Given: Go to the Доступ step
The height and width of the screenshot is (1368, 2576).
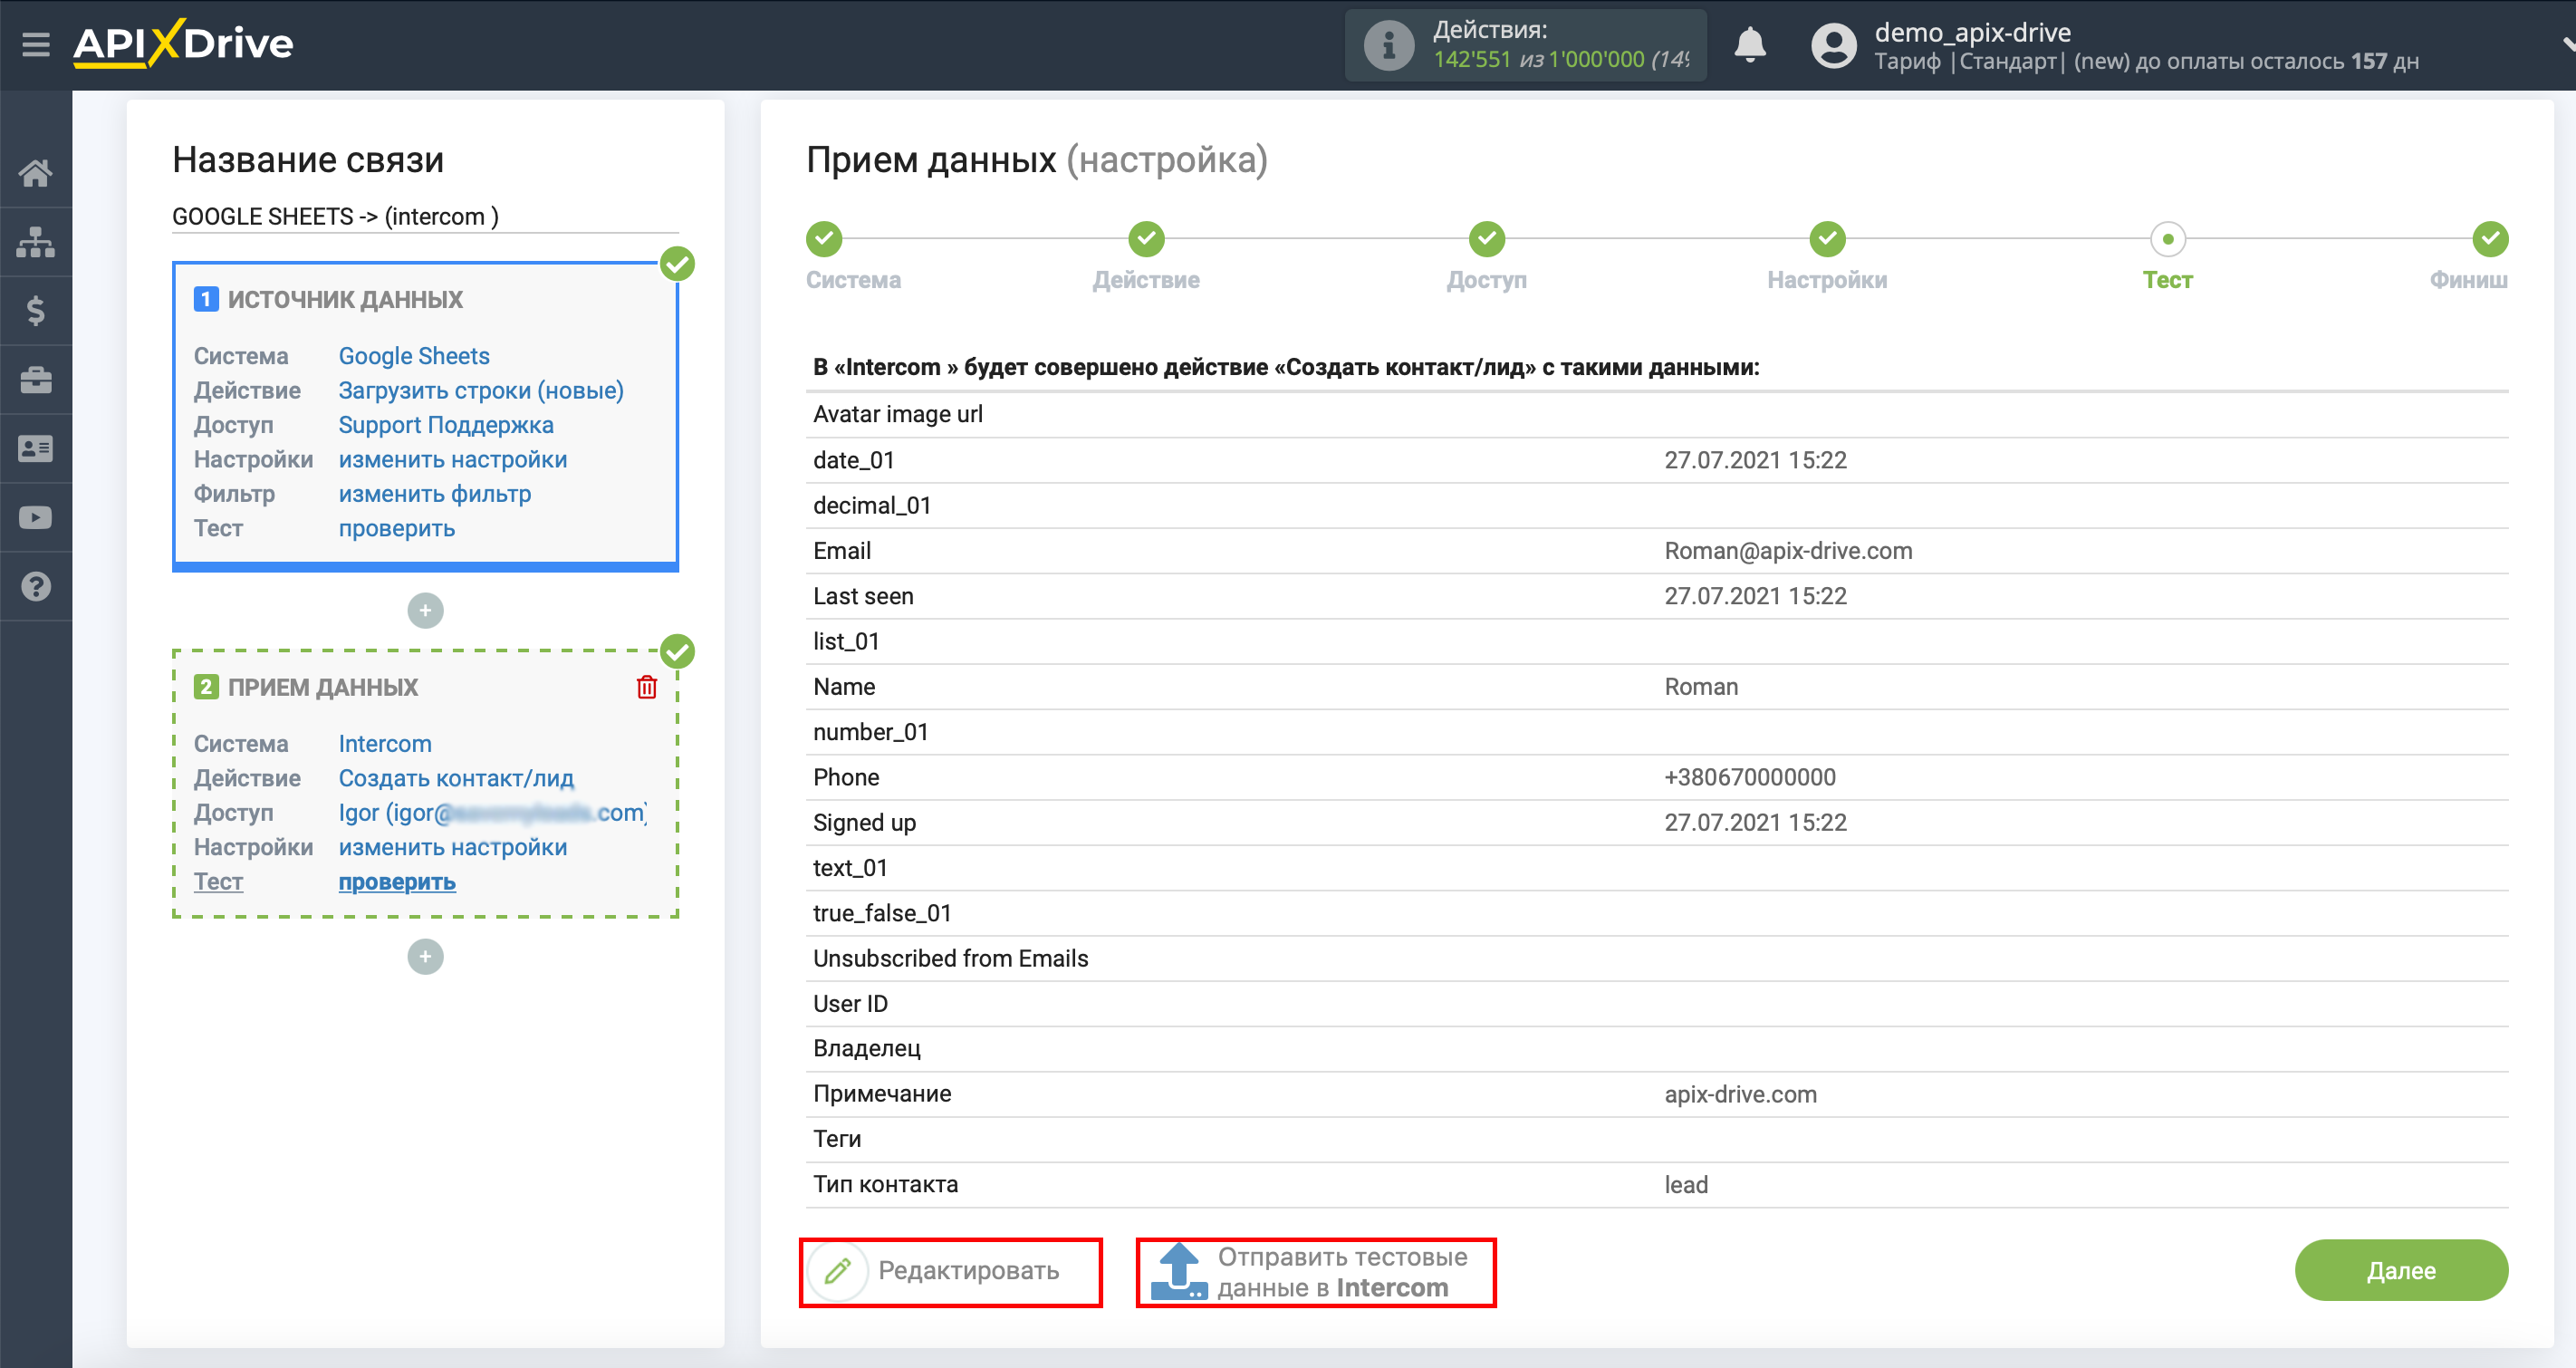Looking at the screenshot, I should [1486, 239].
